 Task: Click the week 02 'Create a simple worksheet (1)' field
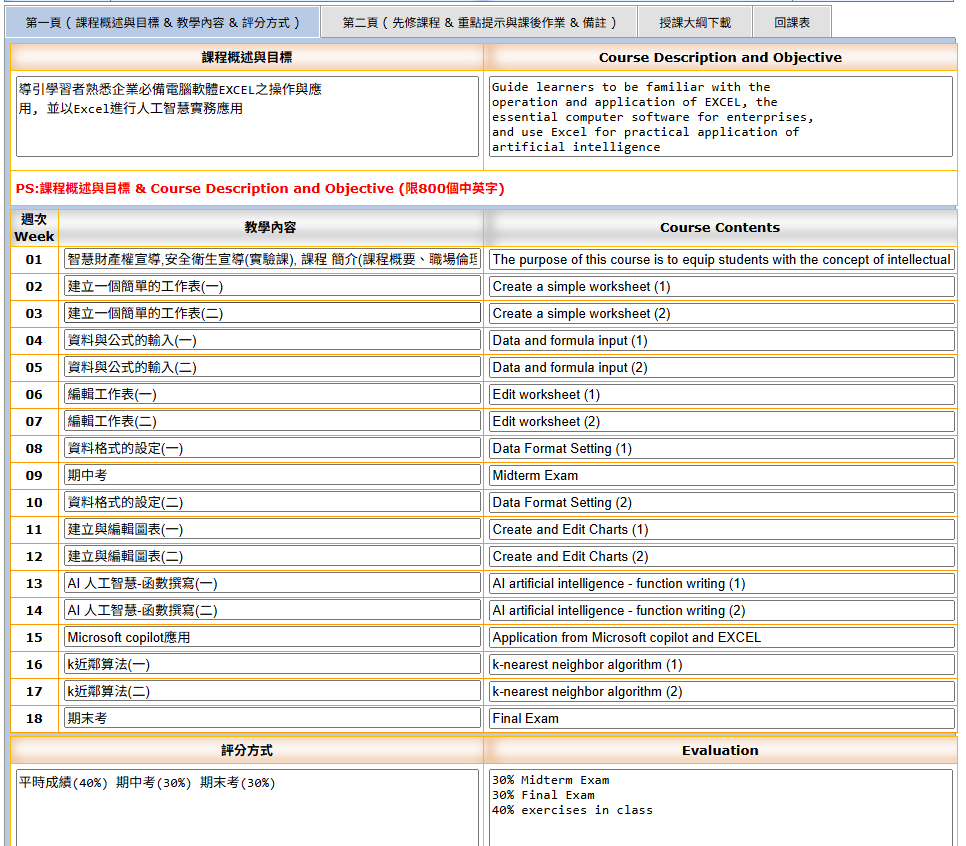point(721,287)
